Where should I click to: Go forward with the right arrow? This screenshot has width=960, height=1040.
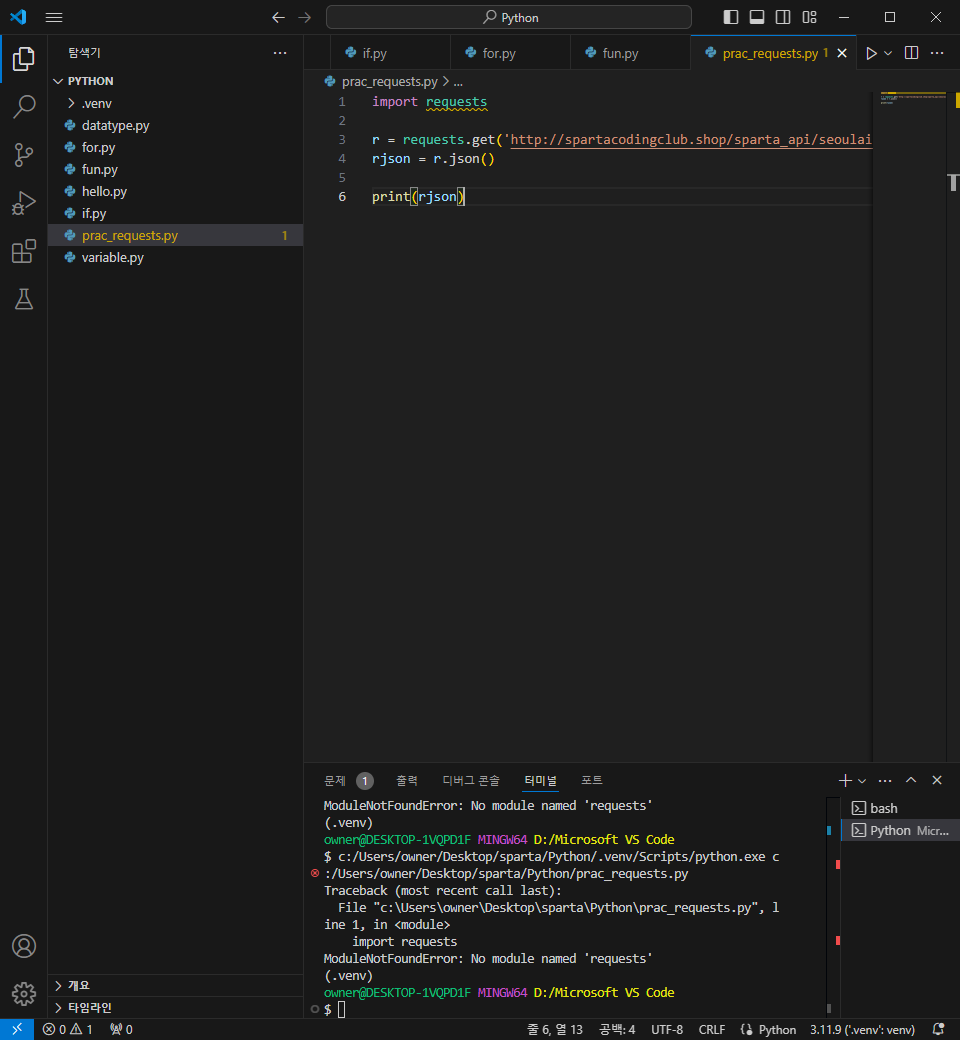305,18
